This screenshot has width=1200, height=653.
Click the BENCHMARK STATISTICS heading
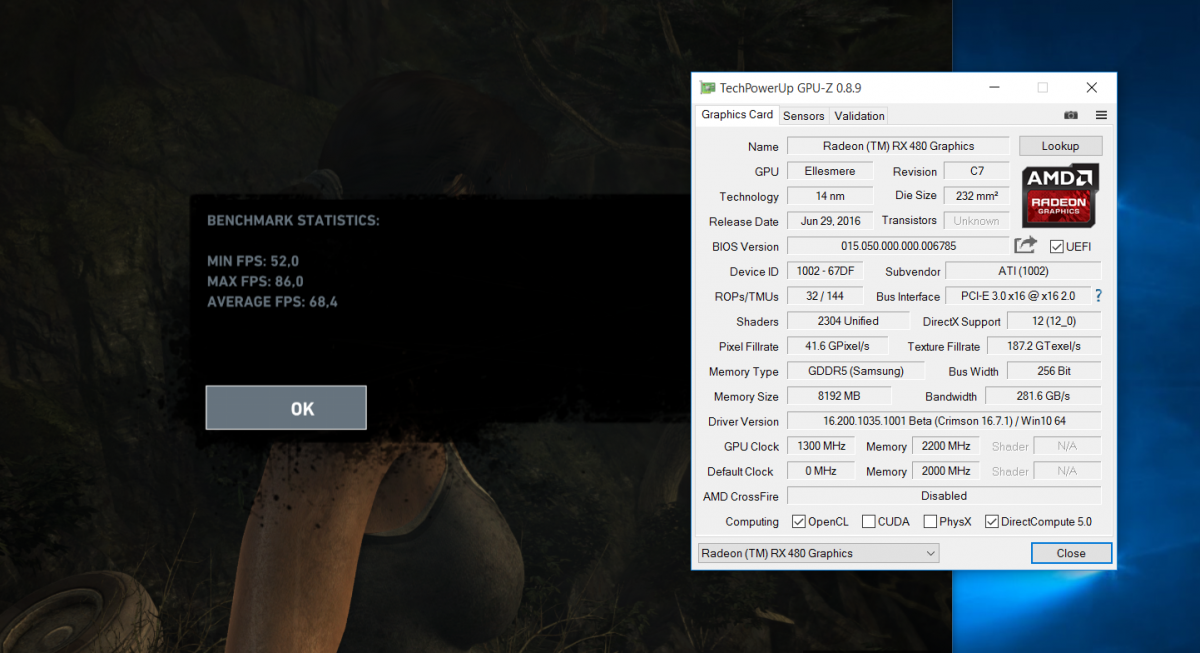[x=293, y=220]
